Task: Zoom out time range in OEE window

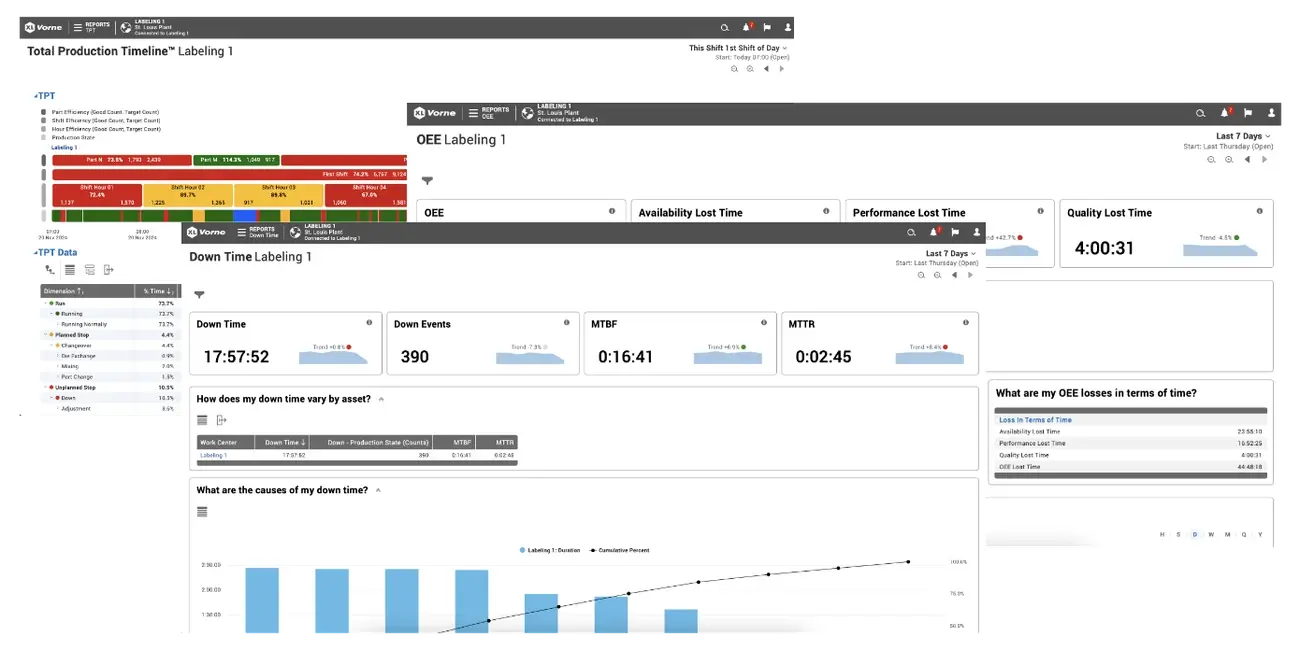Action: (x=1211, y=159)
